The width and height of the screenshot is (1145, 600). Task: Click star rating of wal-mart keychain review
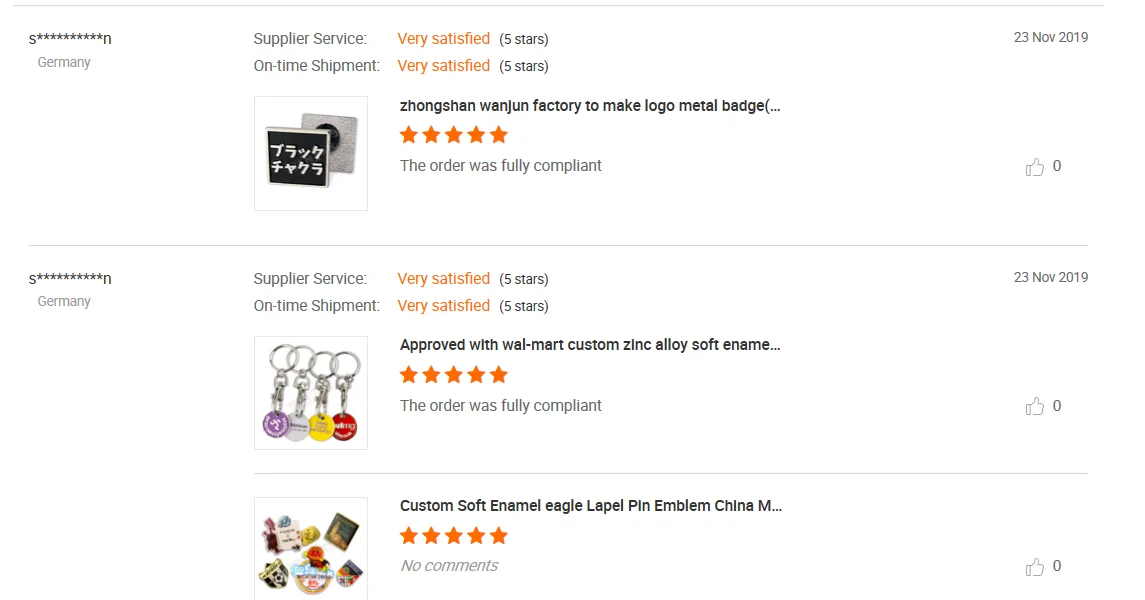(454, 375)
